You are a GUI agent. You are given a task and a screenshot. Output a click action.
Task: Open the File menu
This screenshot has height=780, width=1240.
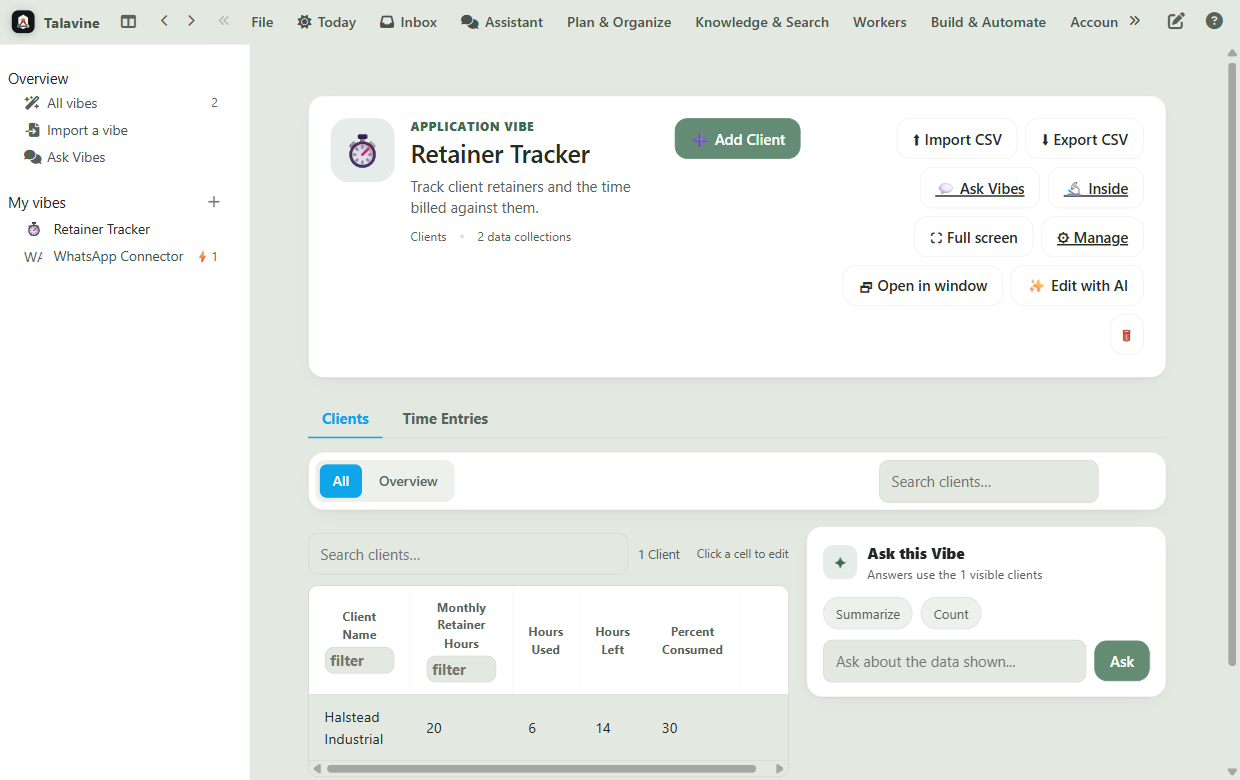pyautogui.click(x=262, y=22)
